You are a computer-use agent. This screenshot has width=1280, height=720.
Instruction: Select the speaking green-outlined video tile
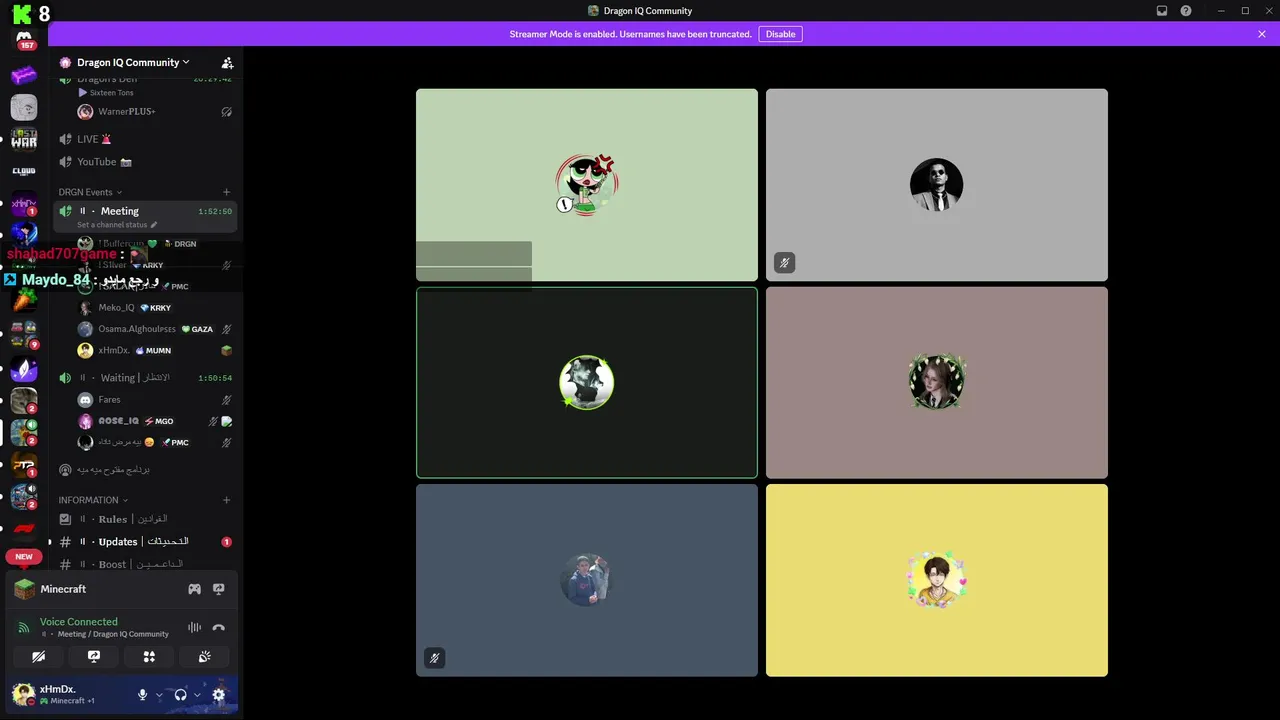pyautogui.click(x=587, y=382)
